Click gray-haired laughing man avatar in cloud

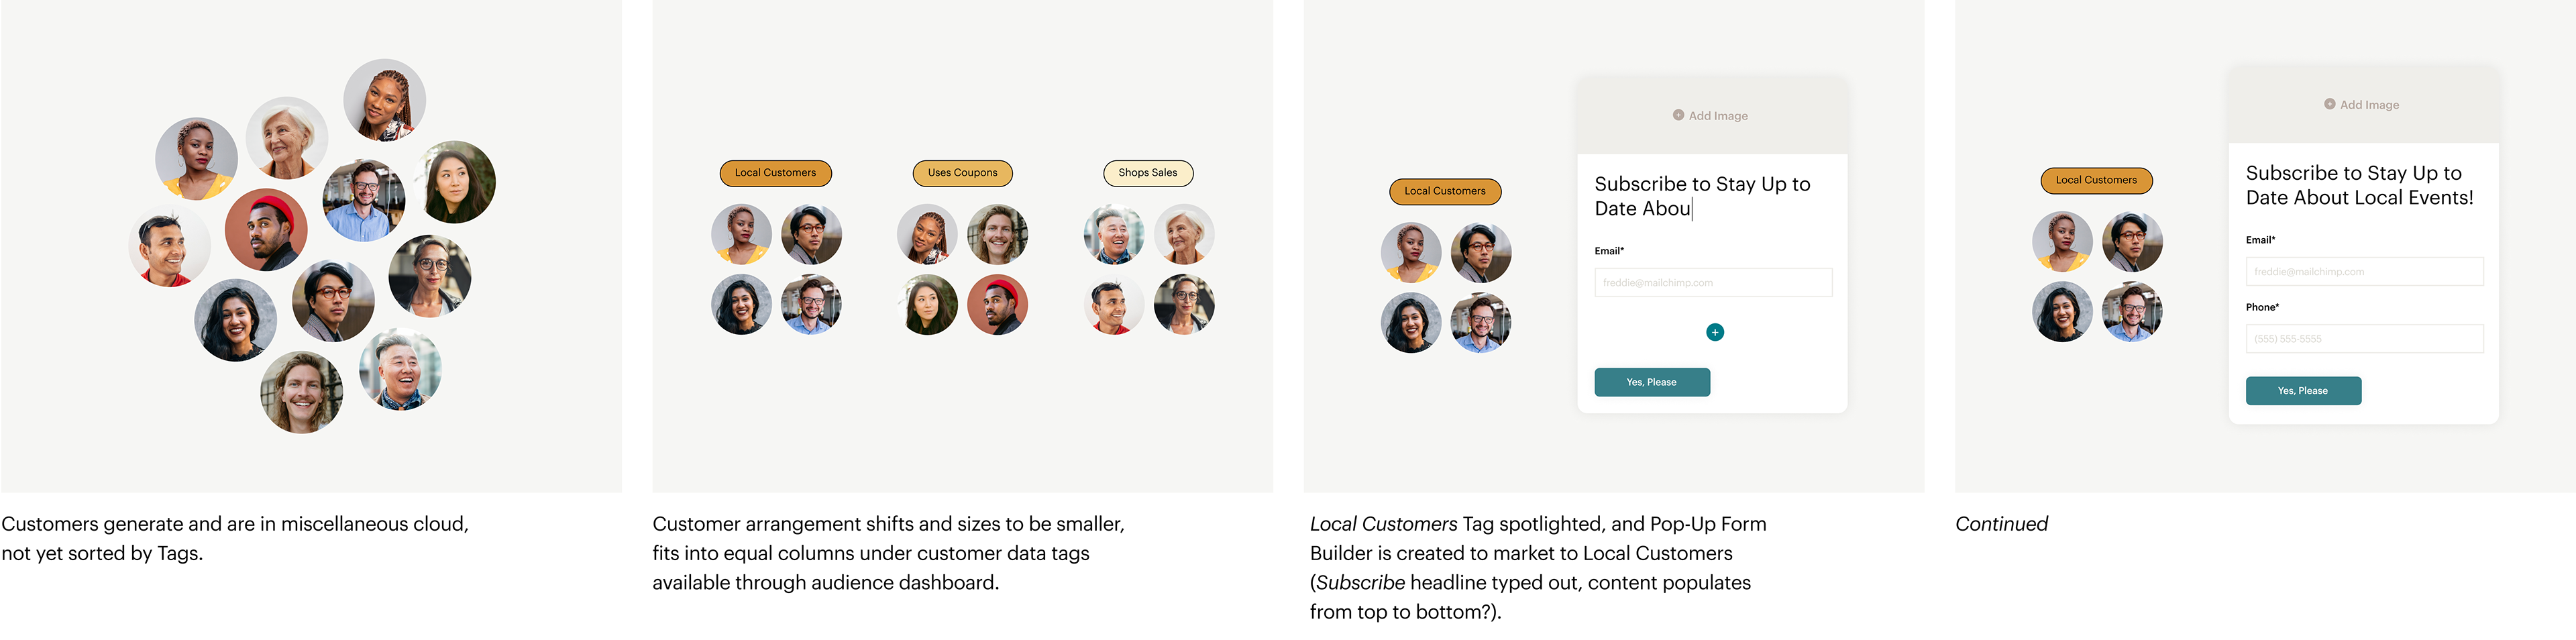[x=400, y=369]
